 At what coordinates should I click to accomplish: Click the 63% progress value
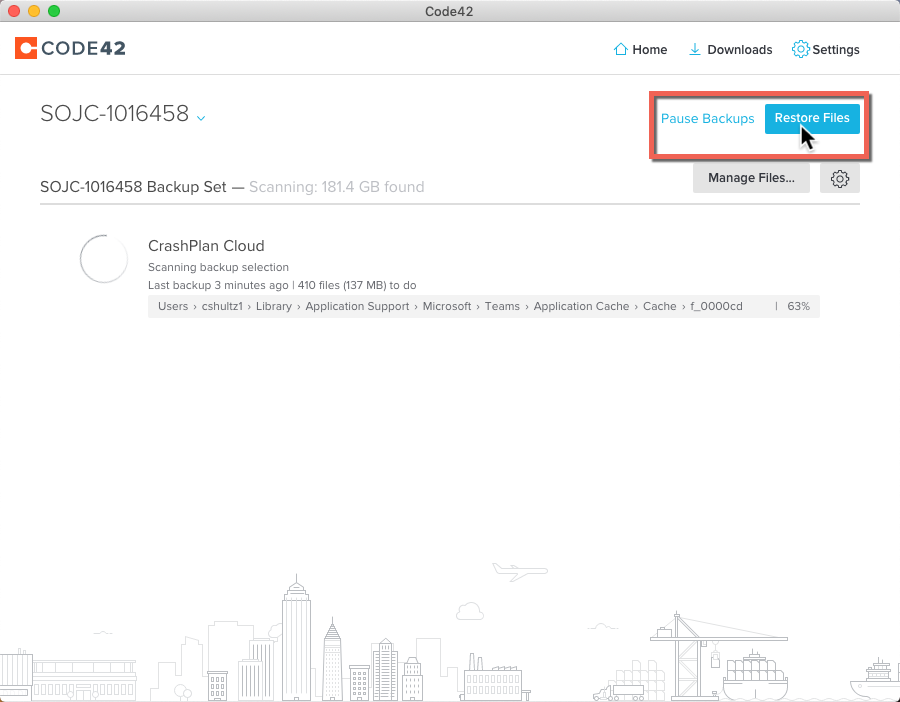click(798, 307)
